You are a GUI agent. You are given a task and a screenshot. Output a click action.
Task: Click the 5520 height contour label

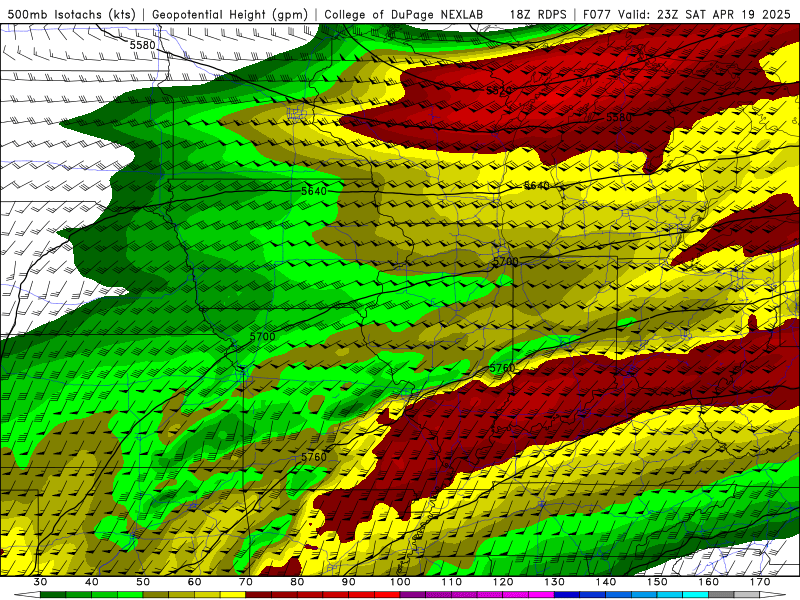tap(498, 91)
